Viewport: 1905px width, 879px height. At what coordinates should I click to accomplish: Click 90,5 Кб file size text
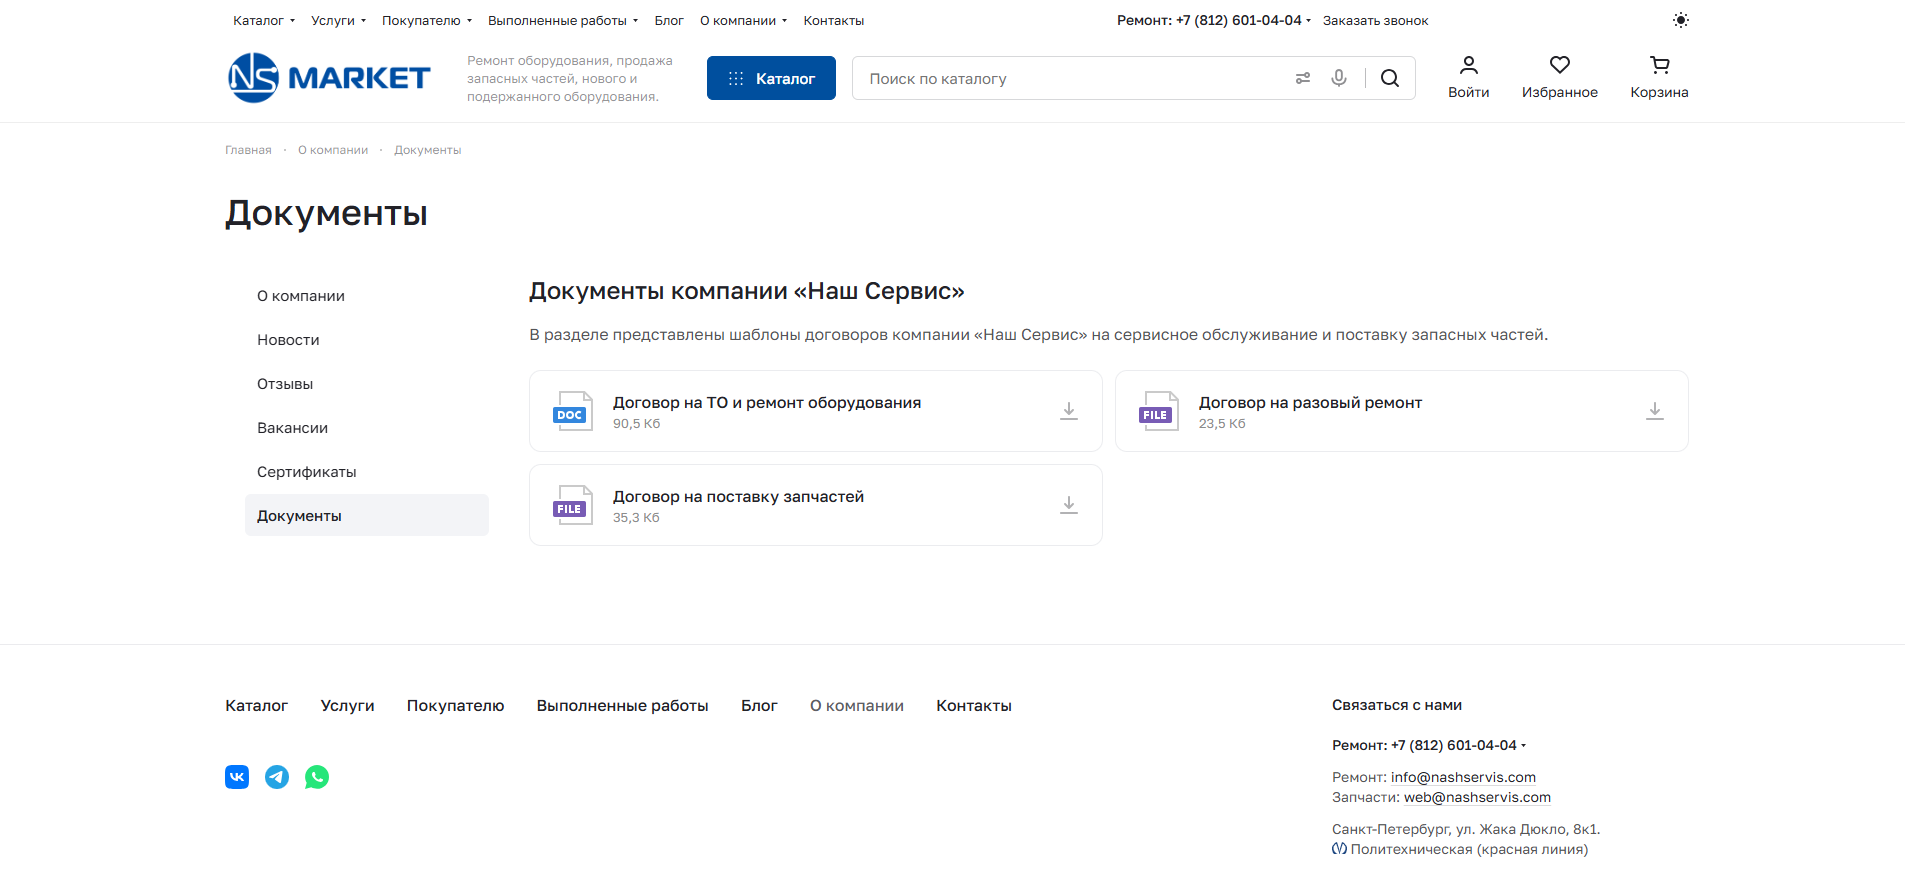[636, 424]
